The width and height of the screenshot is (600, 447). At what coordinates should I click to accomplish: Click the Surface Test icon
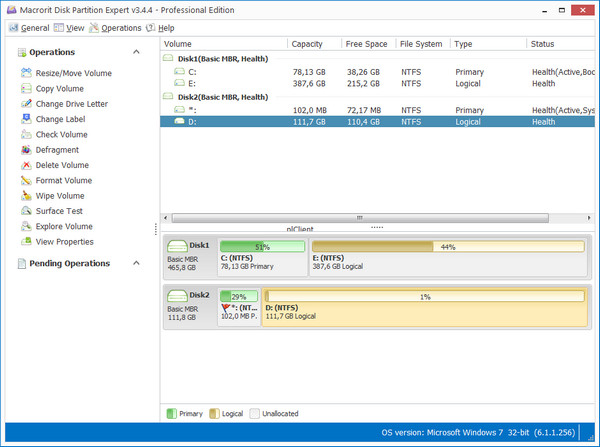pyautogui.click(x=26, y=211)
